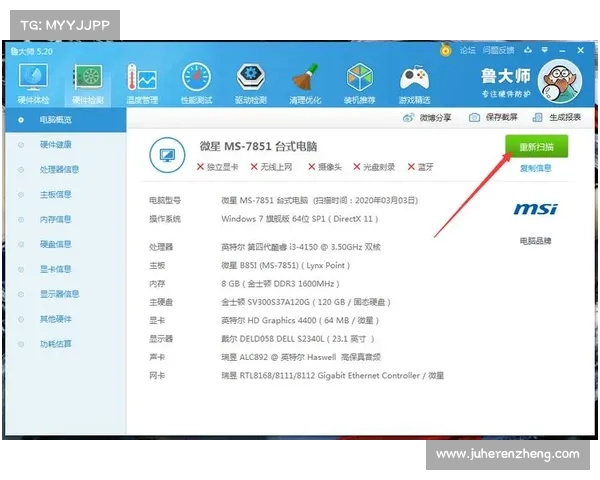Click 保存截屏 camera screenshot button
The image size is (600, 480).
(x=480, y=118)
